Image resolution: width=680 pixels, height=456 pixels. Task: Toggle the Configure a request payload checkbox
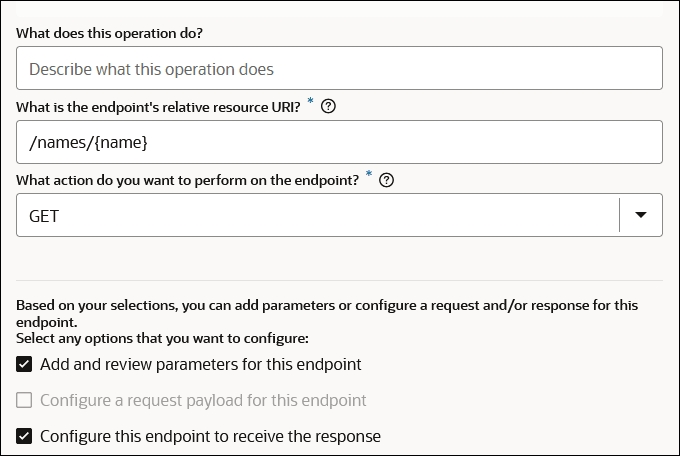point(25,400)
